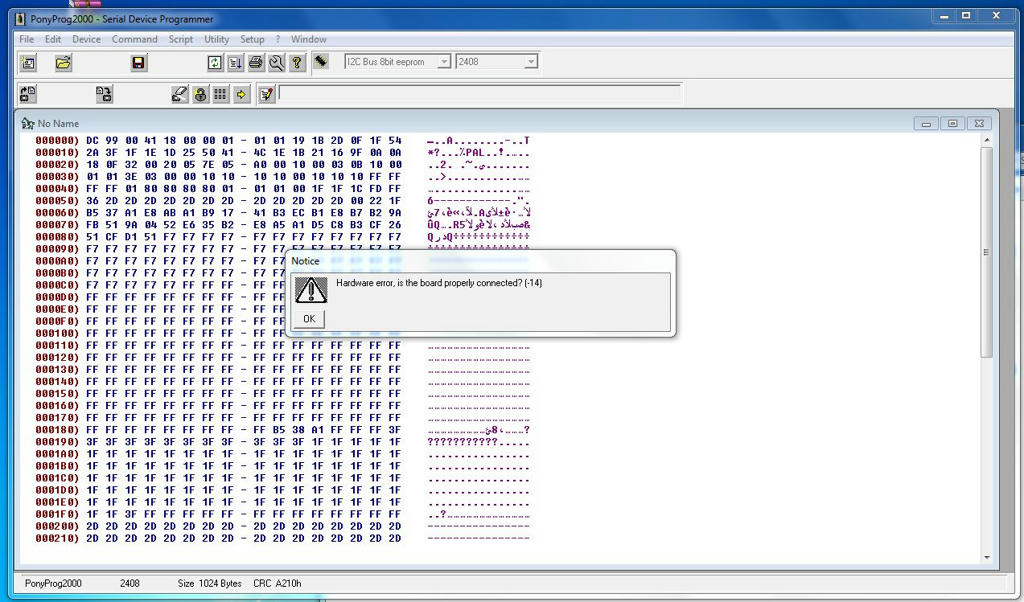Click the Reload files toolbar icon
1024x602 pixels.
(x=215, y=63)
